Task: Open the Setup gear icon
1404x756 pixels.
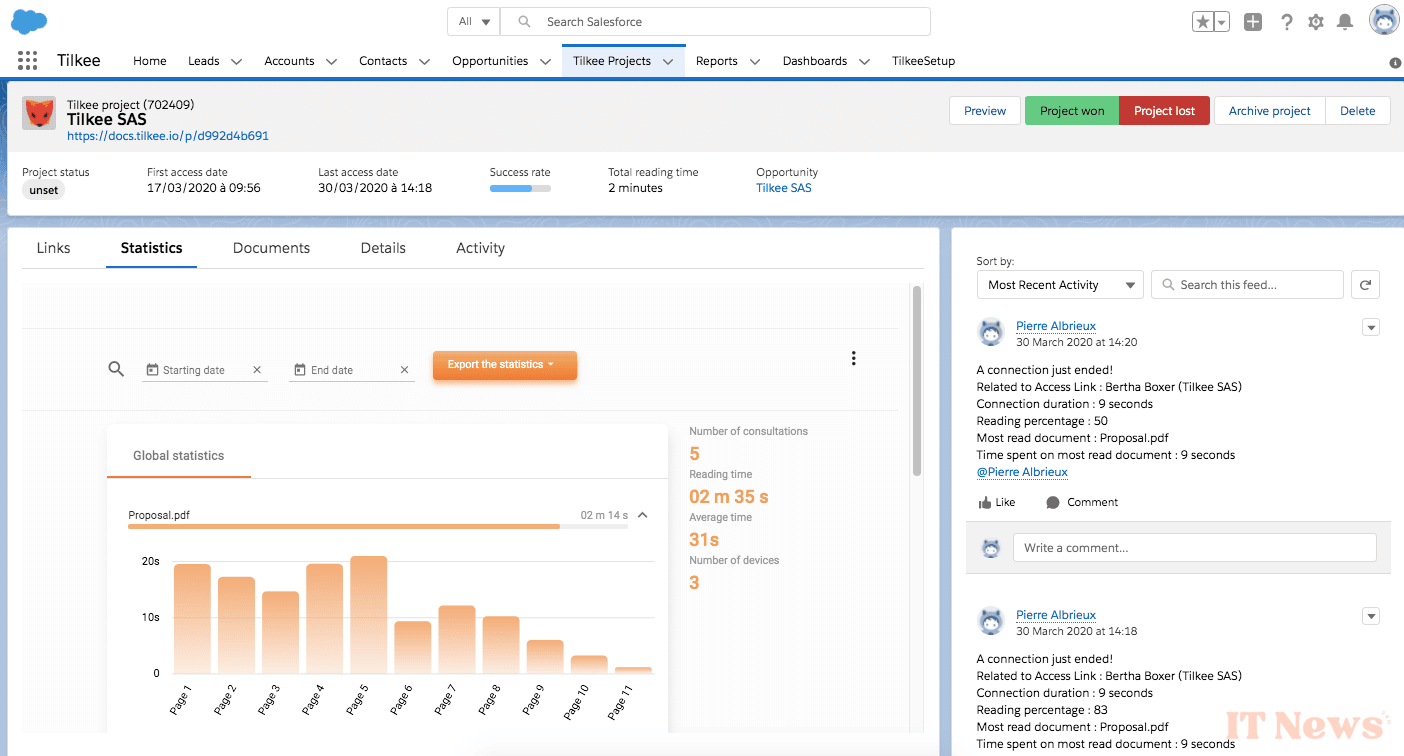Action: (1316, 22)
